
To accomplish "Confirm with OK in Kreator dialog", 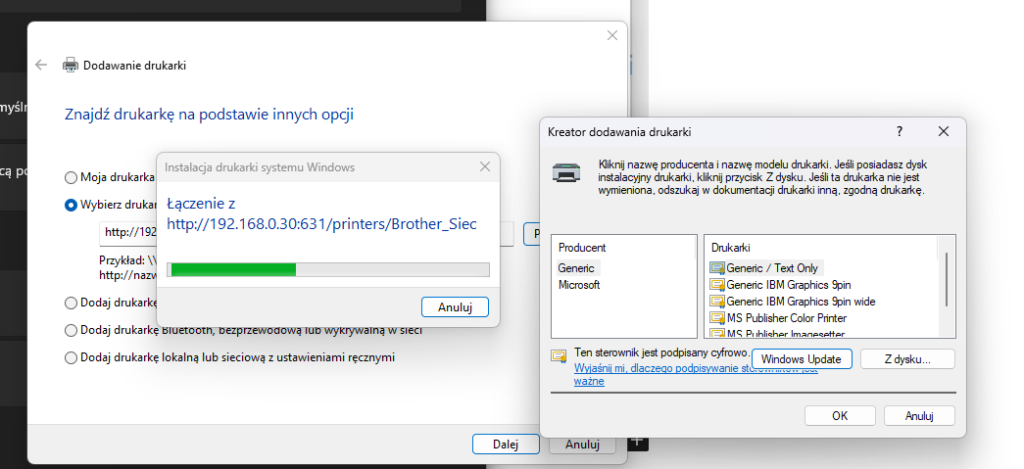I will (839, 415).
